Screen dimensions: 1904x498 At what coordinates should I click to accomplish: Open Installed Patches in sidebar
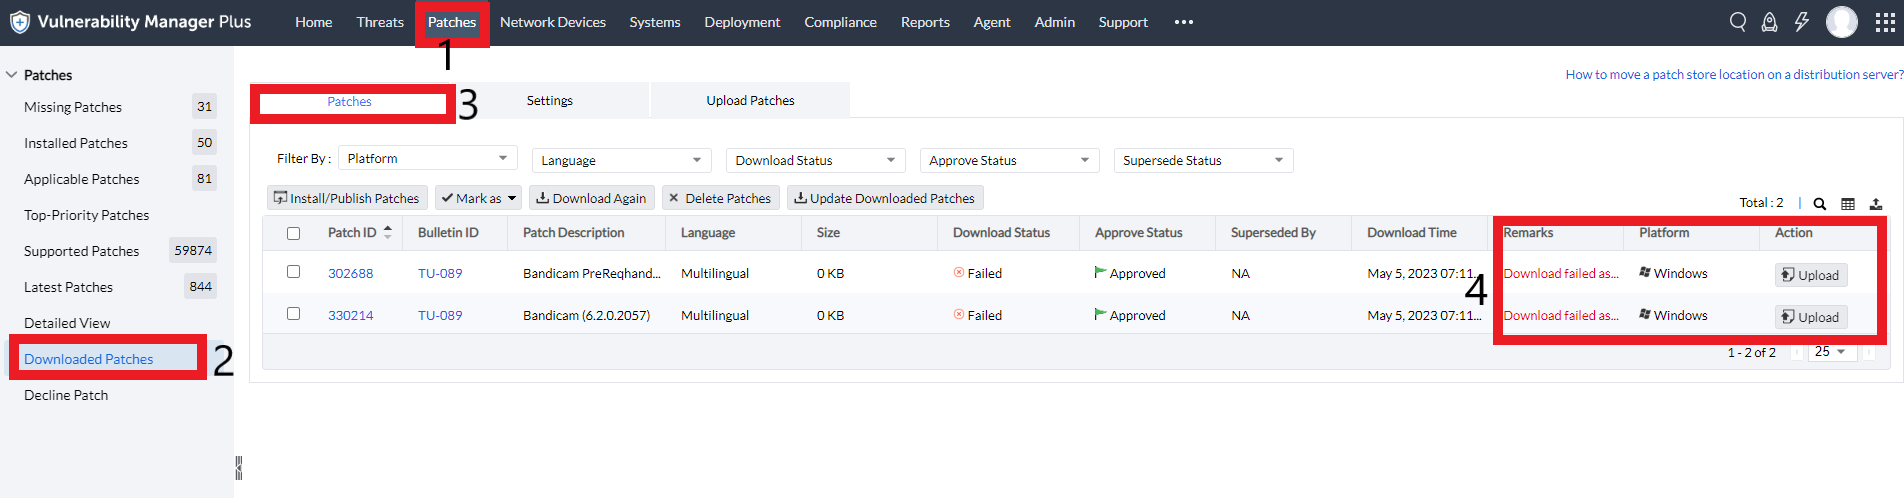(x=76, y=143)
